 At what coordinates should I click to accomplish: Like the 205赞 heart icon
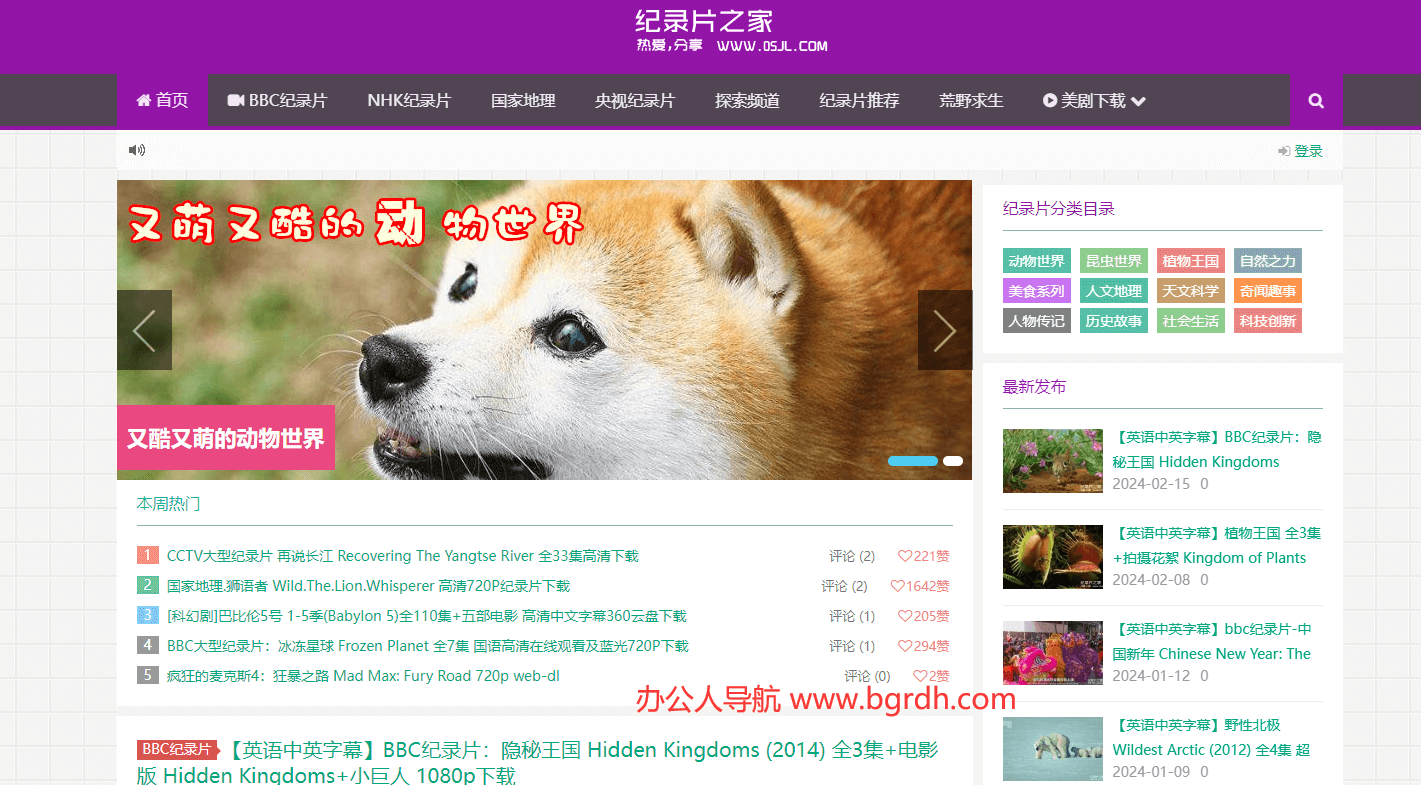(905, 616)
